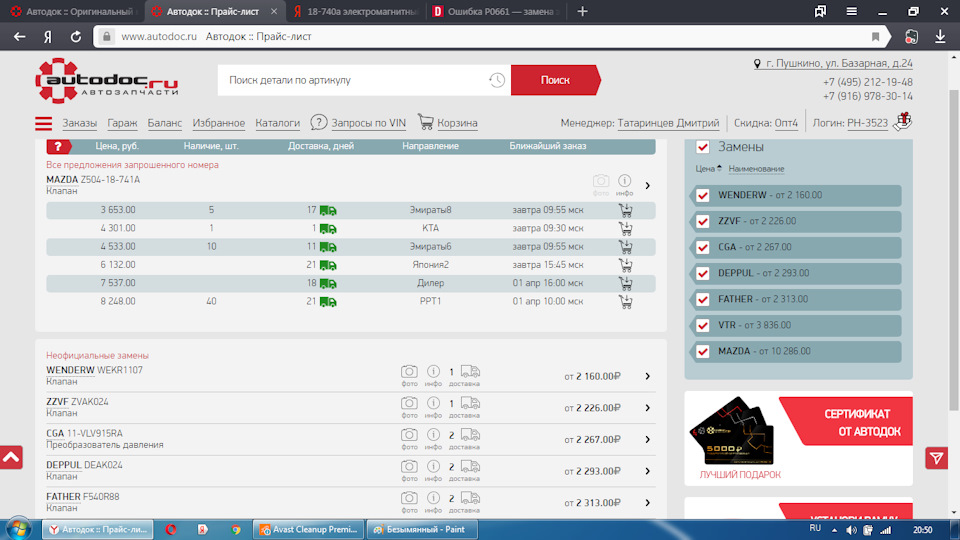Screen dimensions: 960x540
Task: Open search history clock icon
Action: (x=497, y=80)
